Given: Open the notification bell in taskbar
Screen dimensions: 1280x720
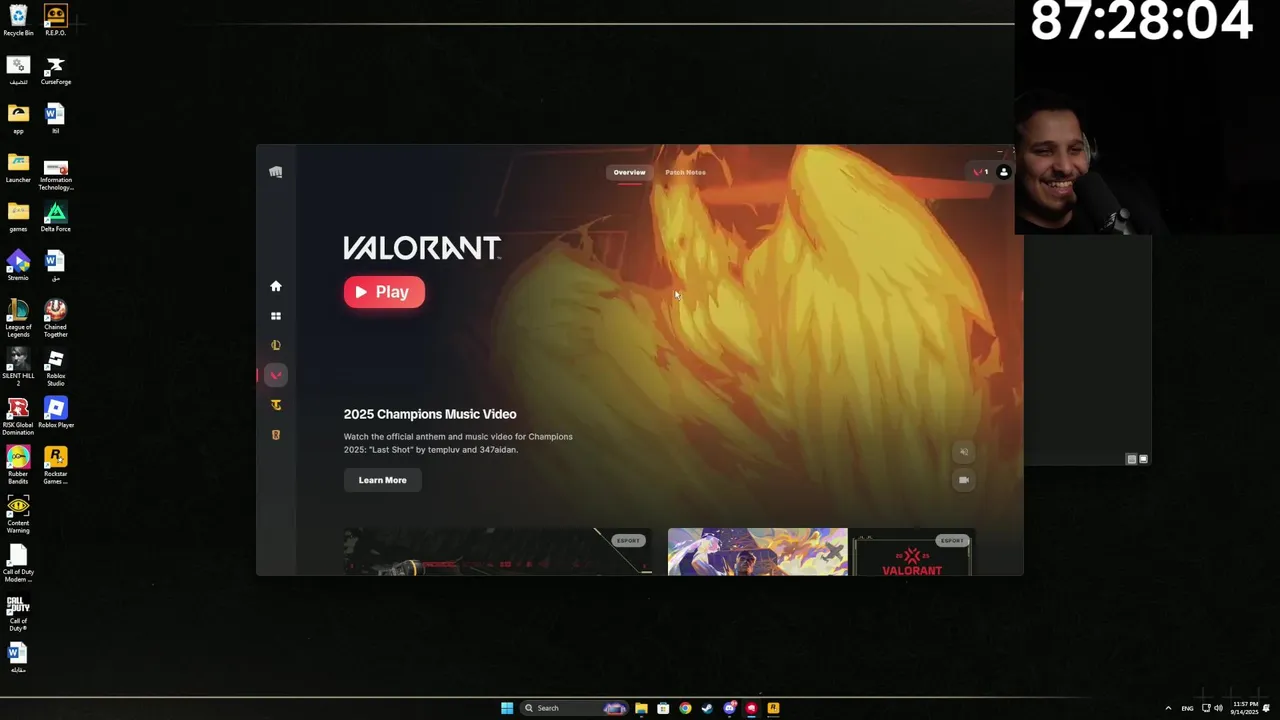Looking at the screenshot, I should click(x=1267, y=708).
